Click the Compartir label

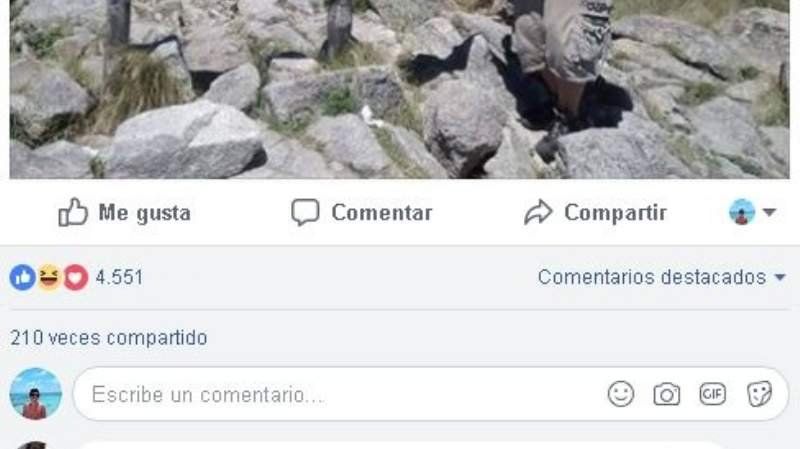[615, 212]
